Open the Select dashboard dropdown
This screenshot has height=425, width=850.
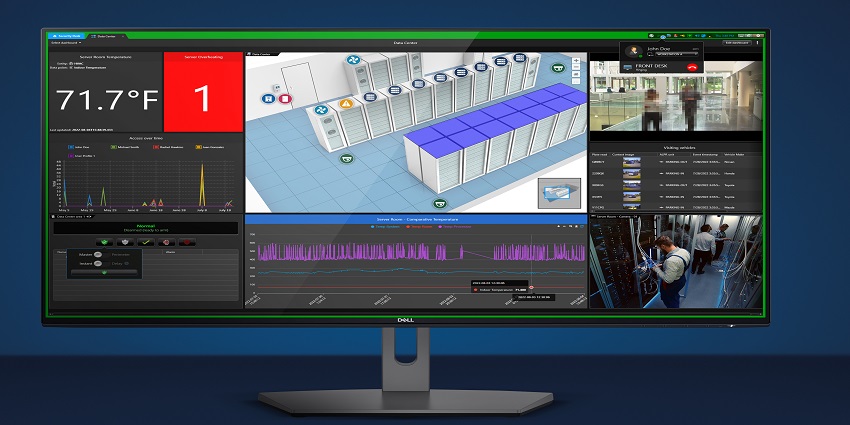[66, 42]
